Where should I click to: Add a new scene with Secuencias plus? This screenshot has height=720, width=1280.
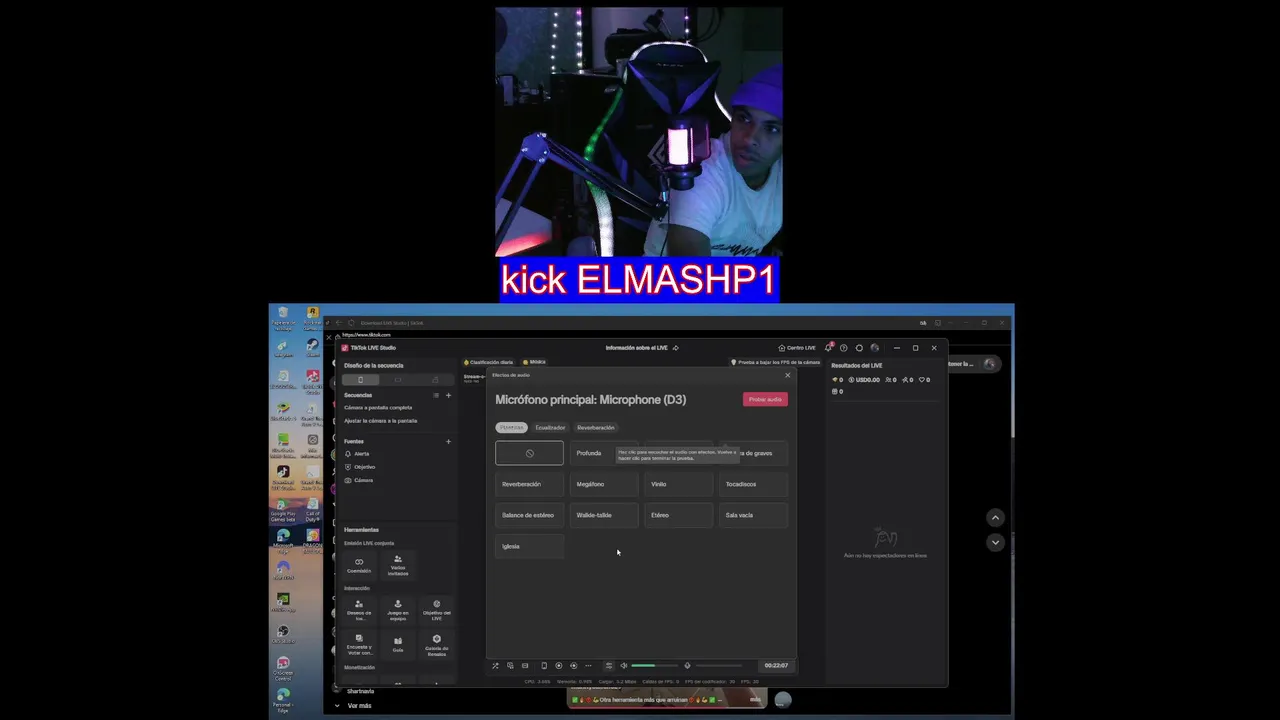tap(448, 395)
